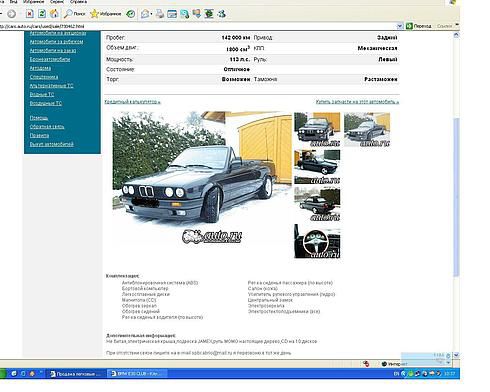Image resolution: width=490 pixels, height=392 pixels.
Task: Open History clock icon in toolbar
Action: click(x=131, y=14)
